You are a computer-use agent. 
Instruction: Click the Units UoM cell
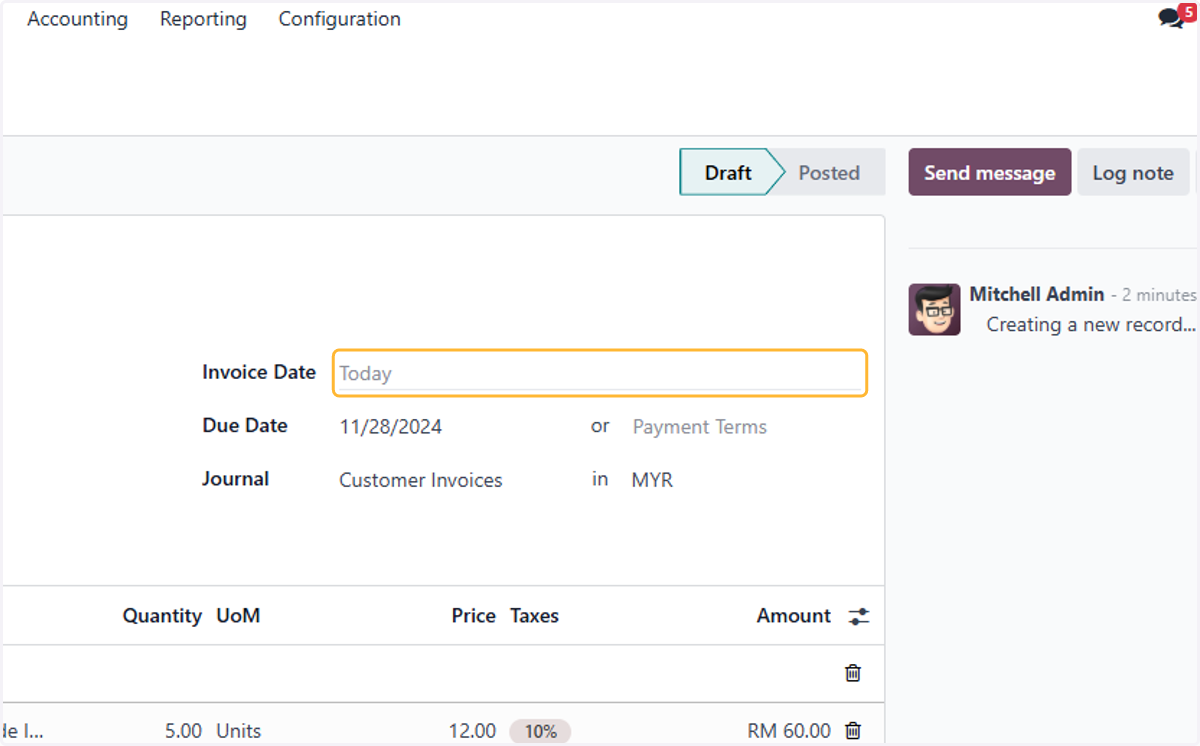point(239,731)
